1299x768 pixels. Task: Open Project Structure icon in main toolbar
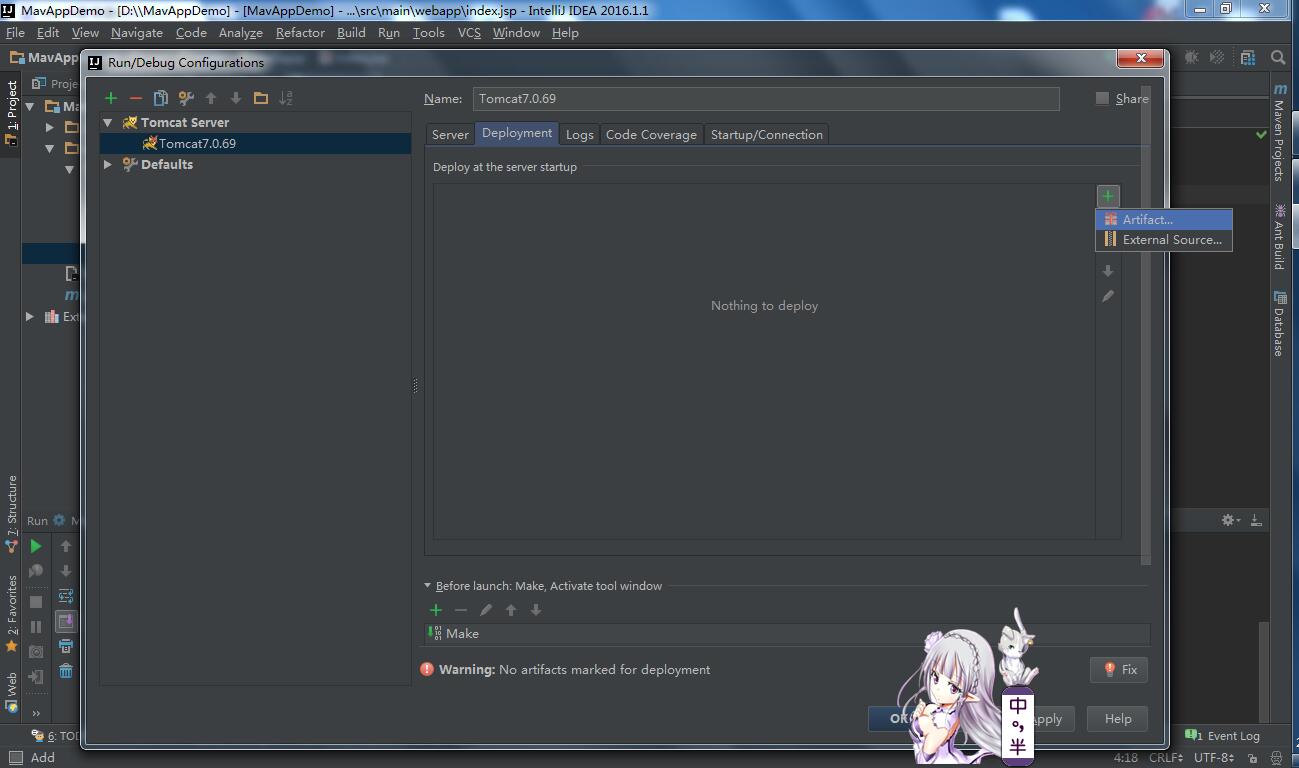click(1248, 57)
